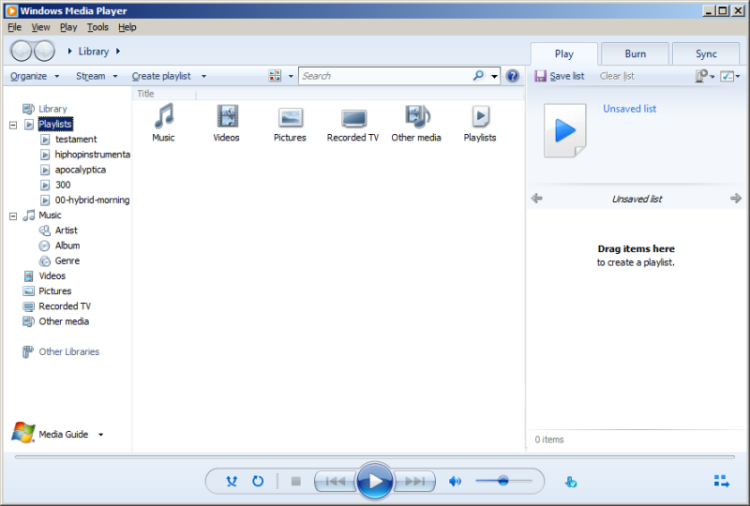Viewport: 750px width, 506px height.
Task: Click the Previous track button
Action: coord(335,481)
